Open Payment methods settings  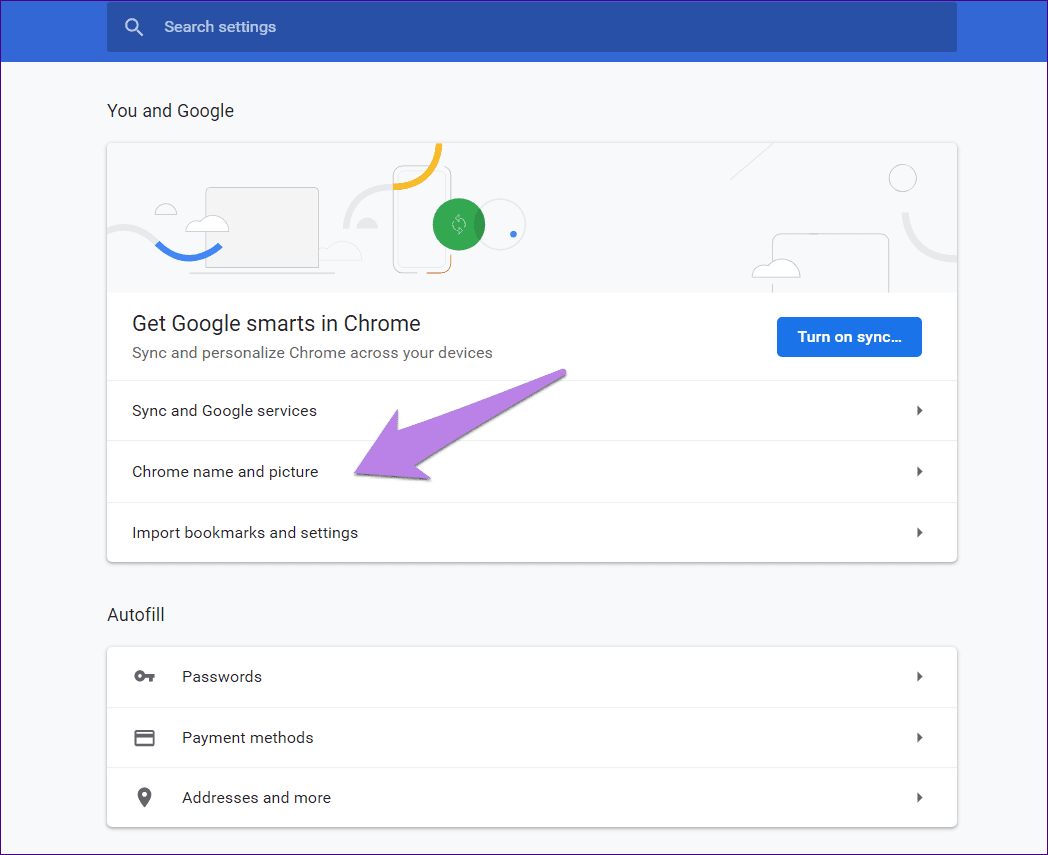coord(531,737)
